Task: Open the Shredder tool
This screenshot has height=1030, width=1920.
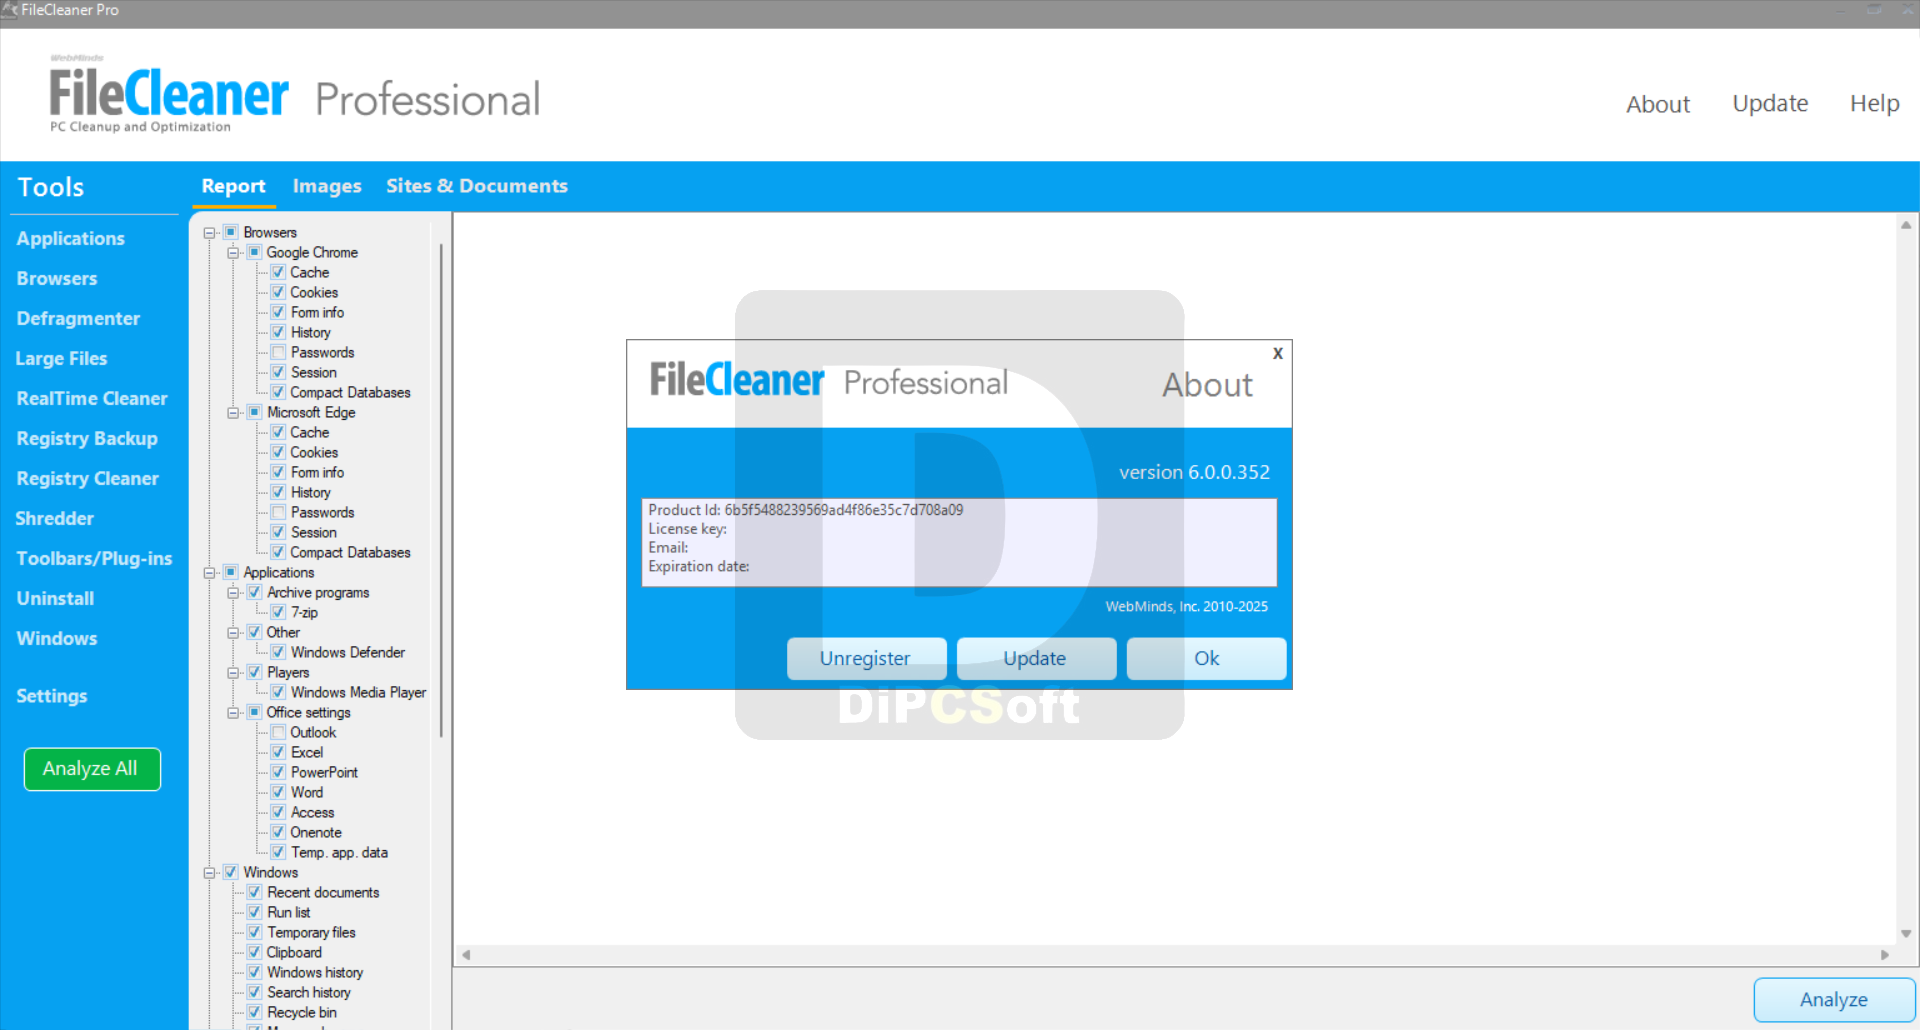Action: point(54,519)
